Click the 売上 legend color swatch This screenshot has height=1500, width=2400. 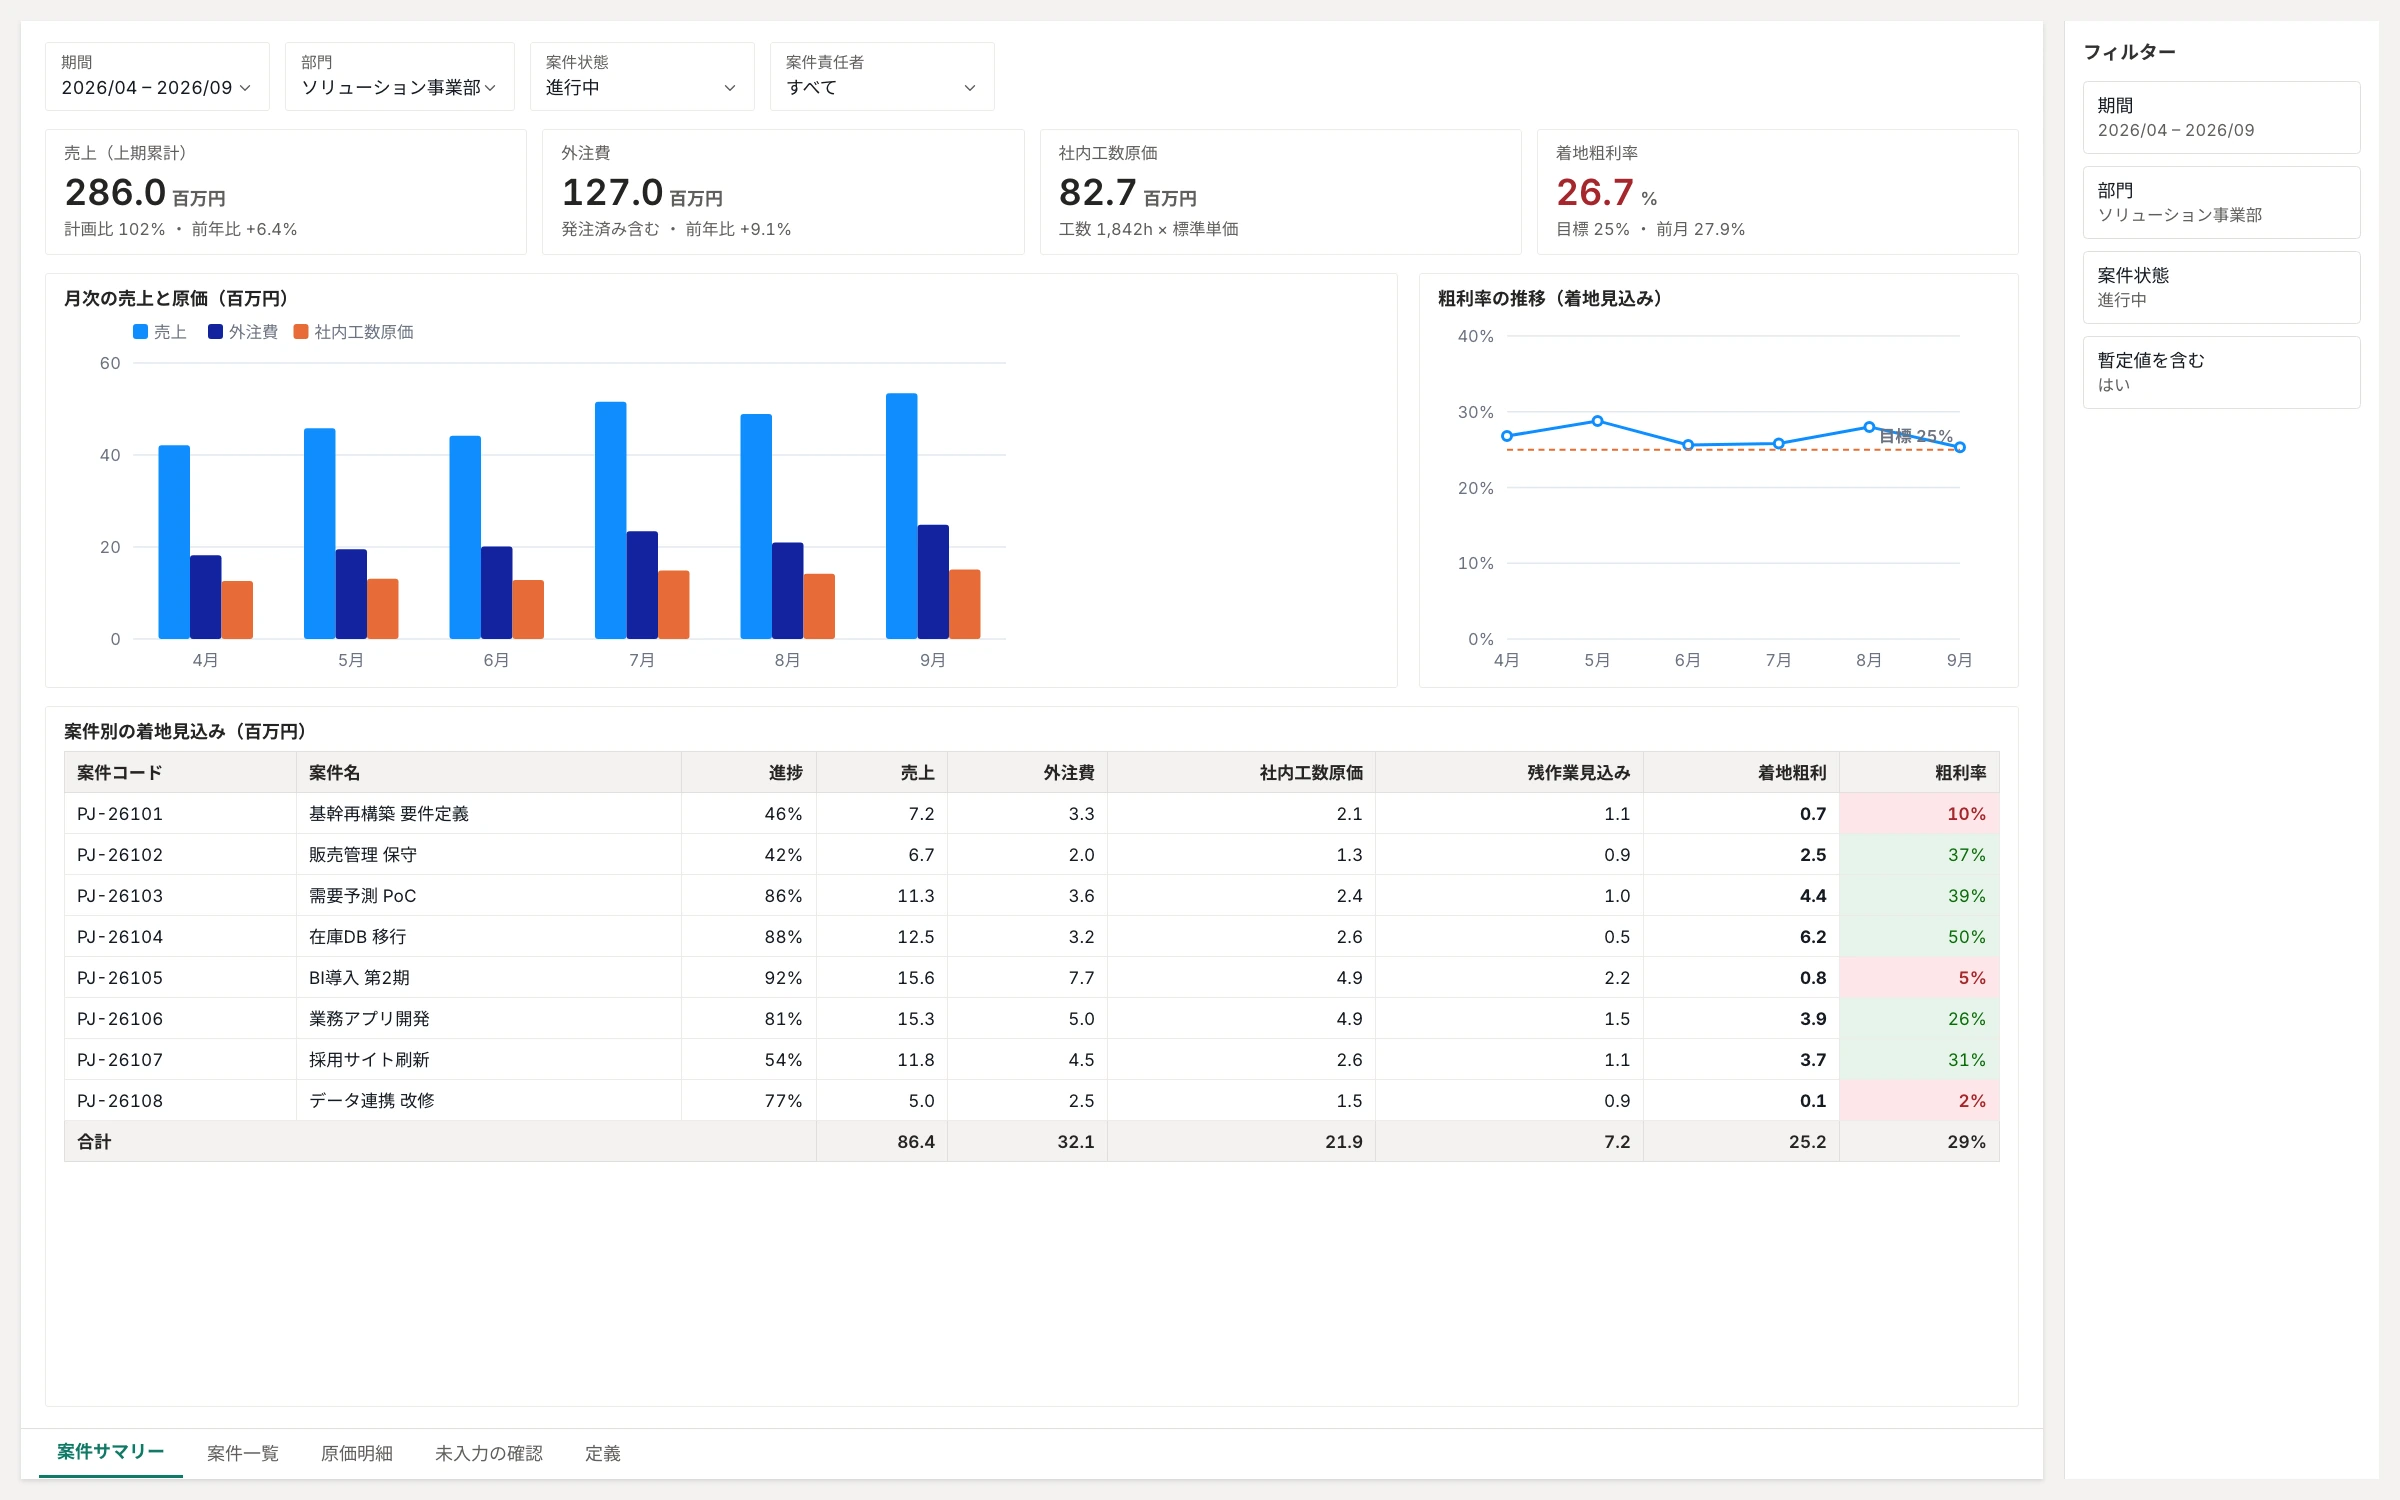[140, 332]
